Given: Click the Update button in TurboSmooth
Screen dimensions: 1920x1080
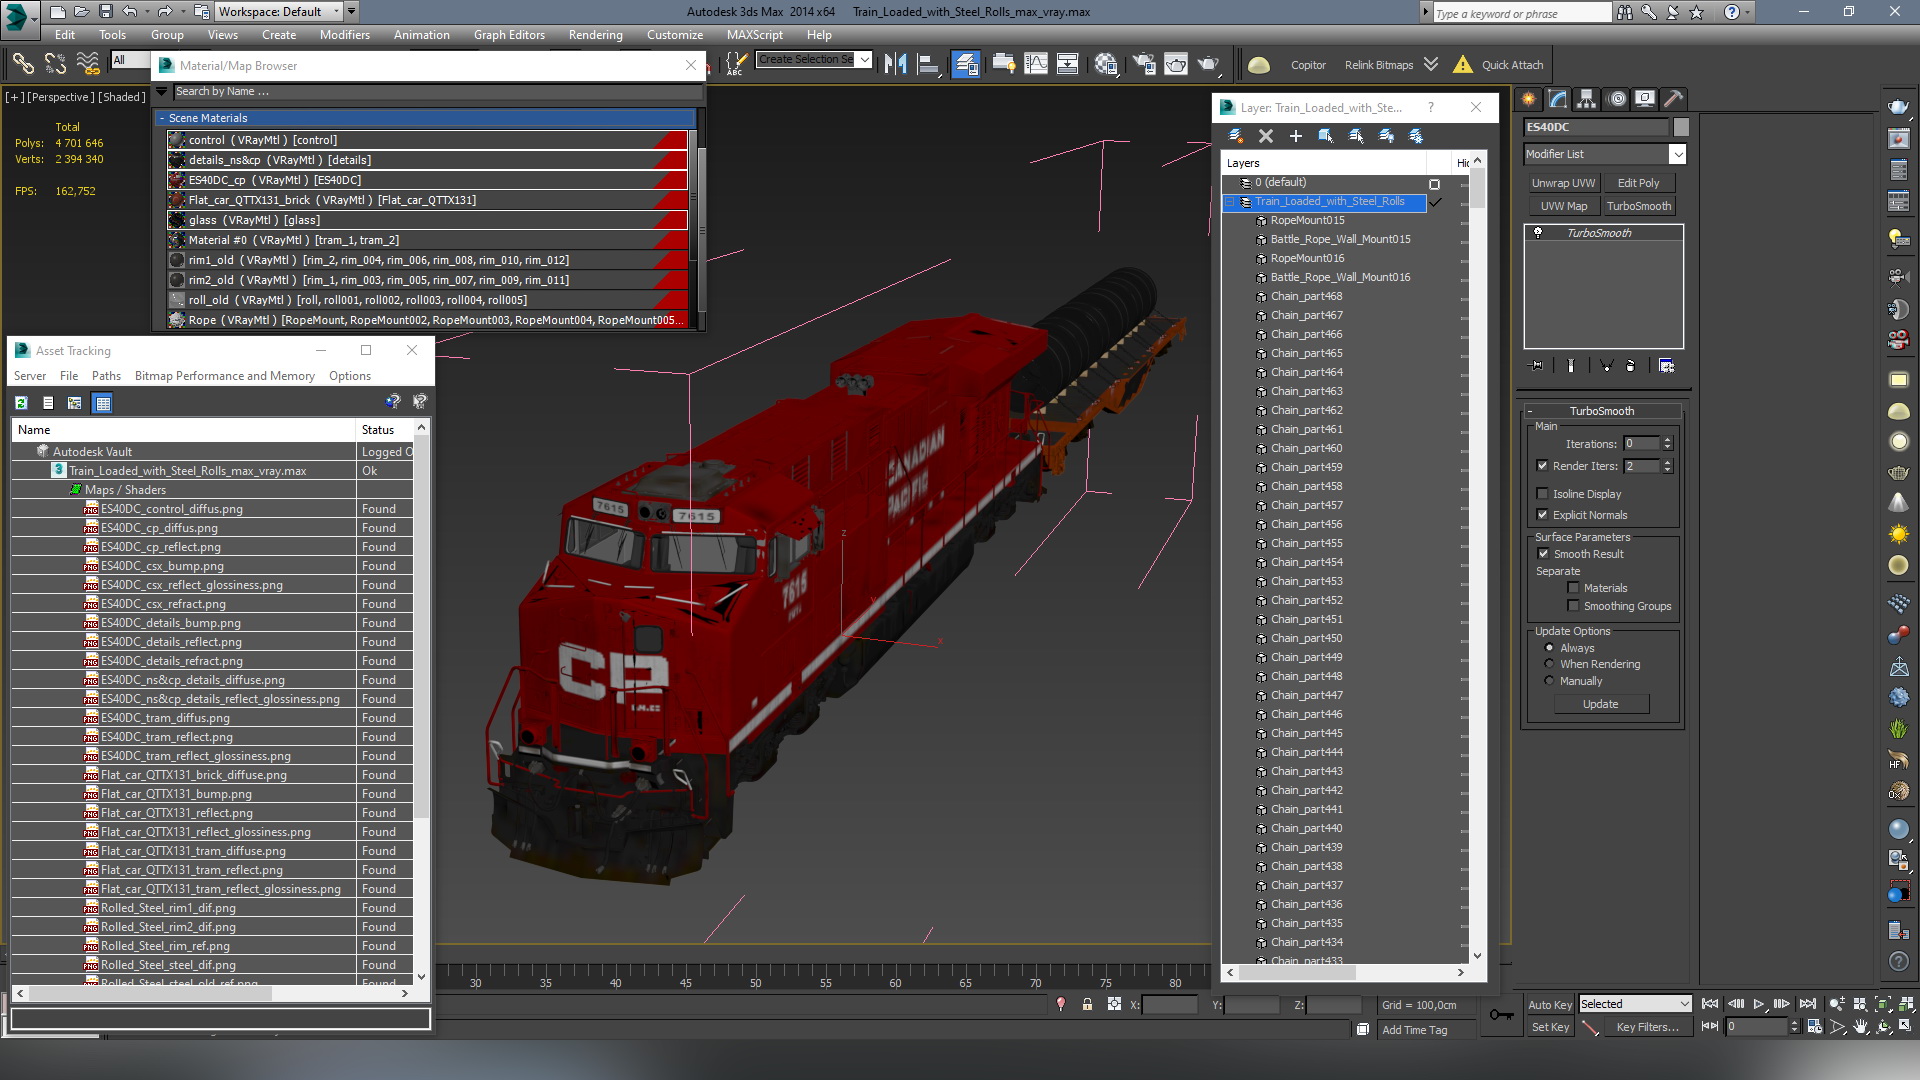Looking at the screenshot, I should [x=1600, y=704].
